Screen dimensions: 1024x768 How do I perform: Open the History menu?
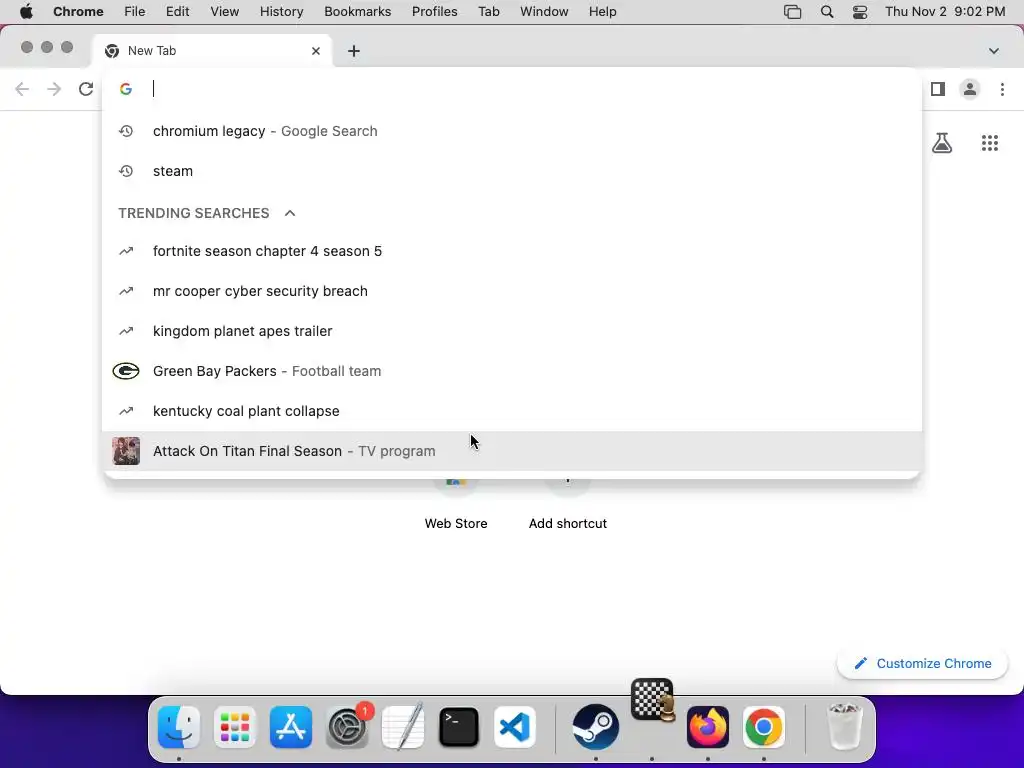coord(281,12)
